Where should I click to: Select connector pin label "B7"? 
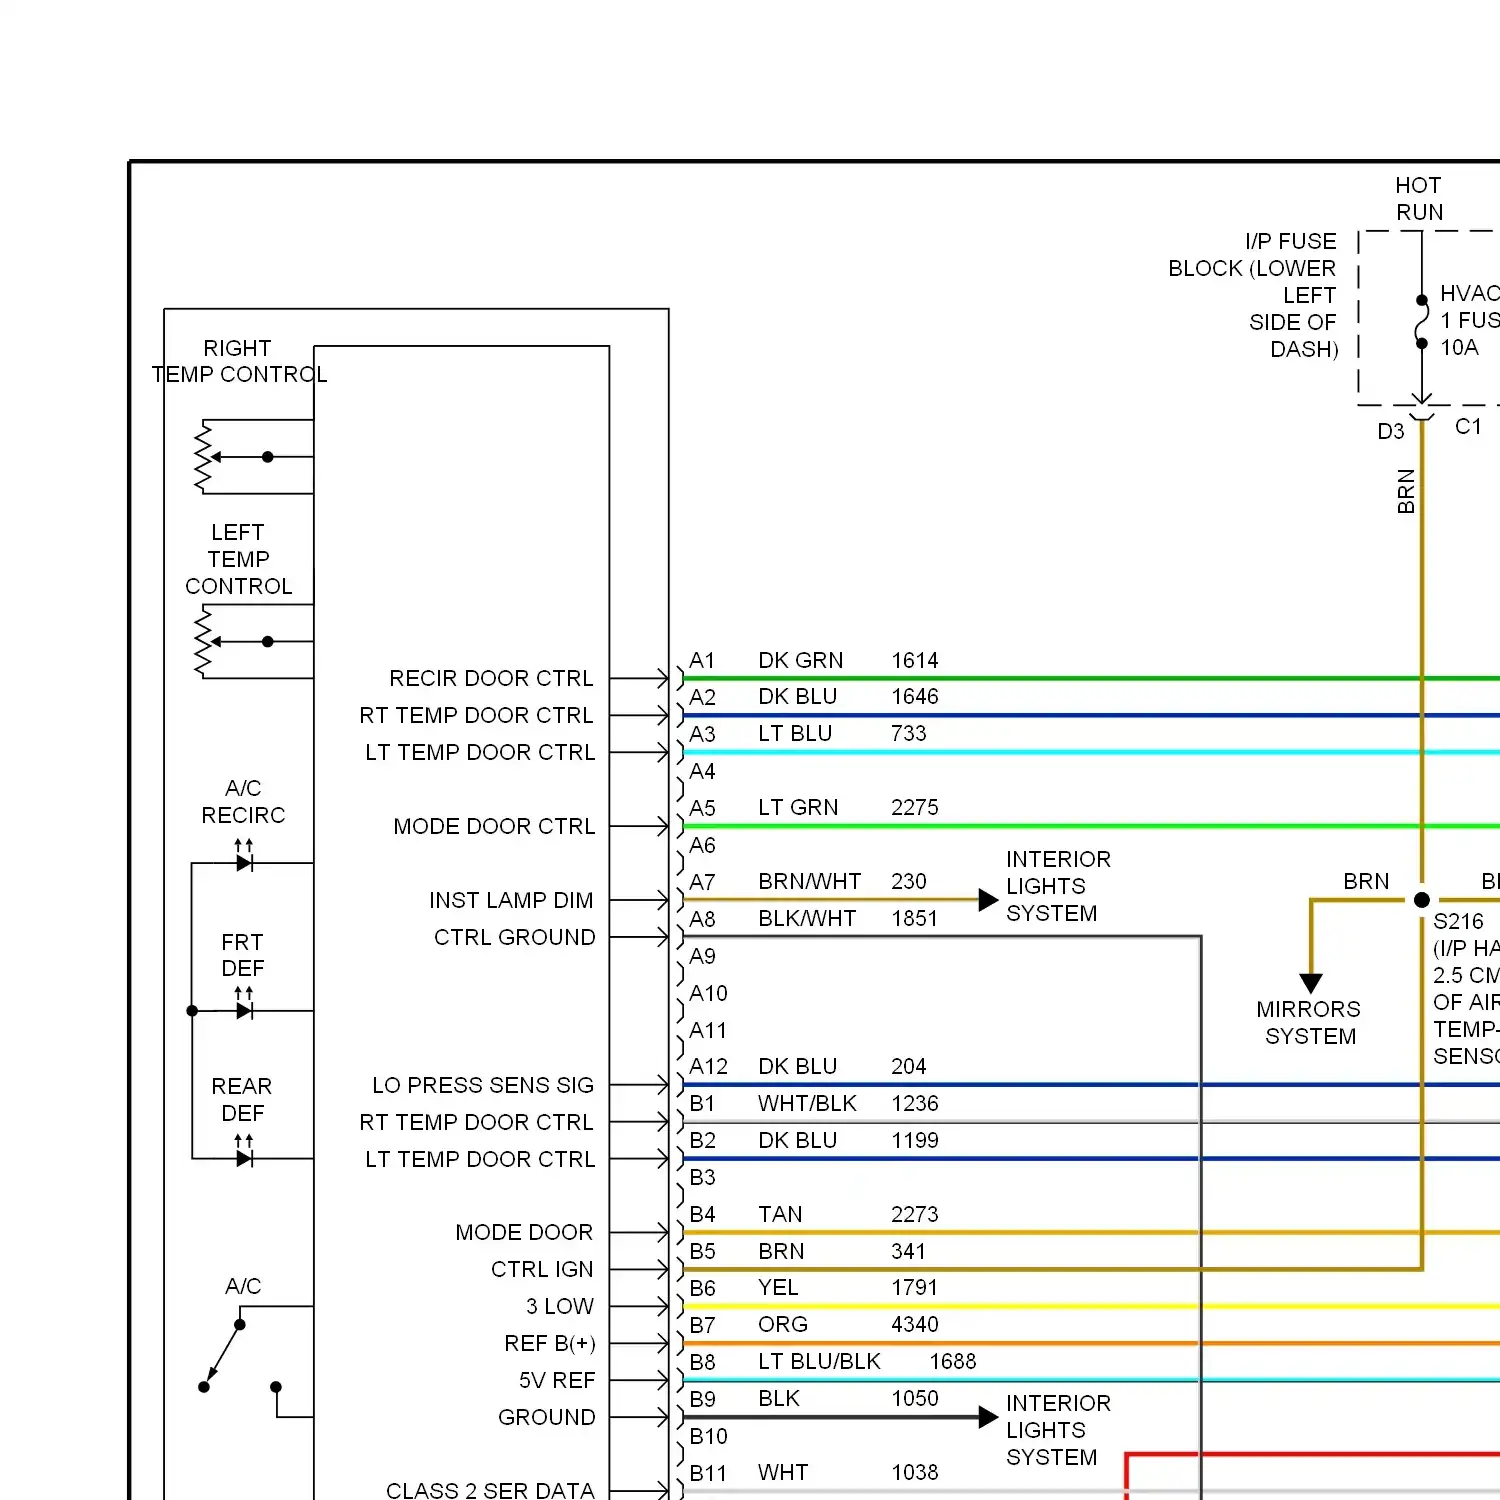[702, 1324]
